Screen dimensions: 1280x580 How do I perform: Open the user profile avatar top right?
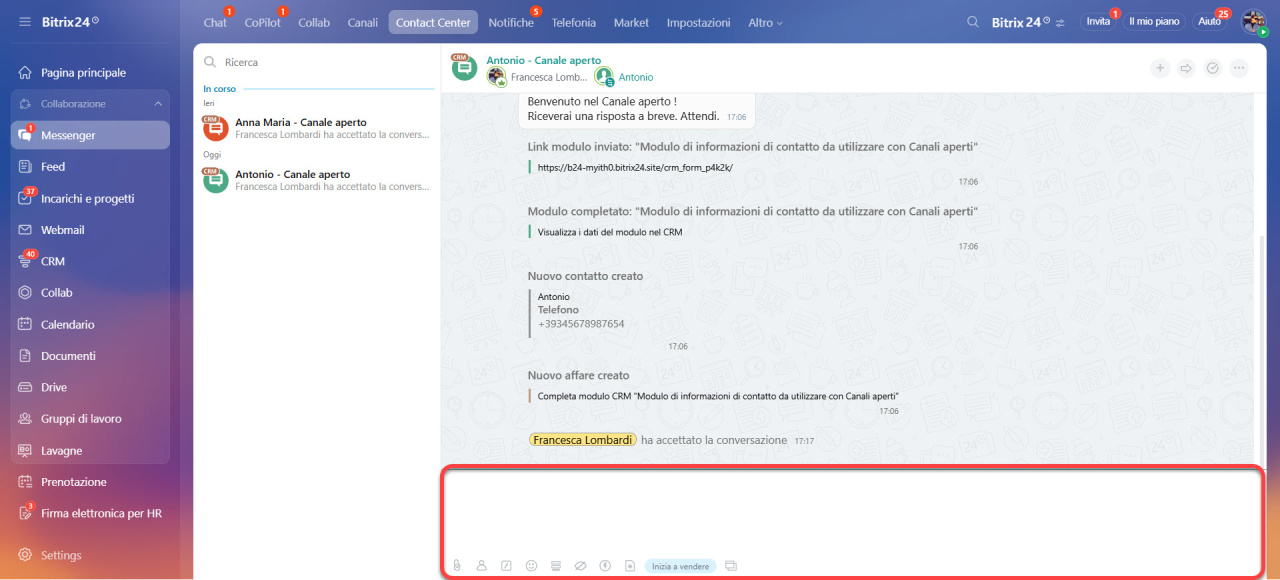[1254, 22]
